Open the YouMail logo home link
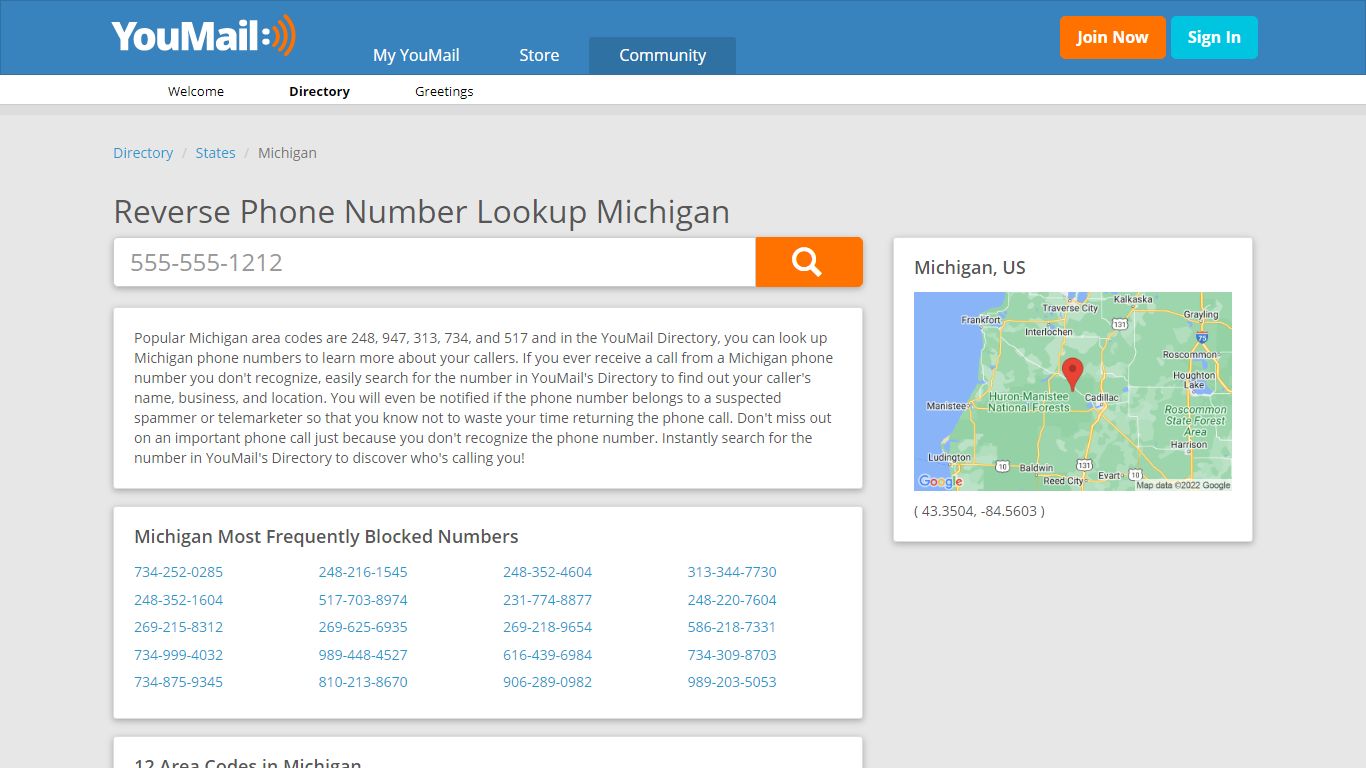Viewport: 1366px width, 768px height. [x=204, y=36]
